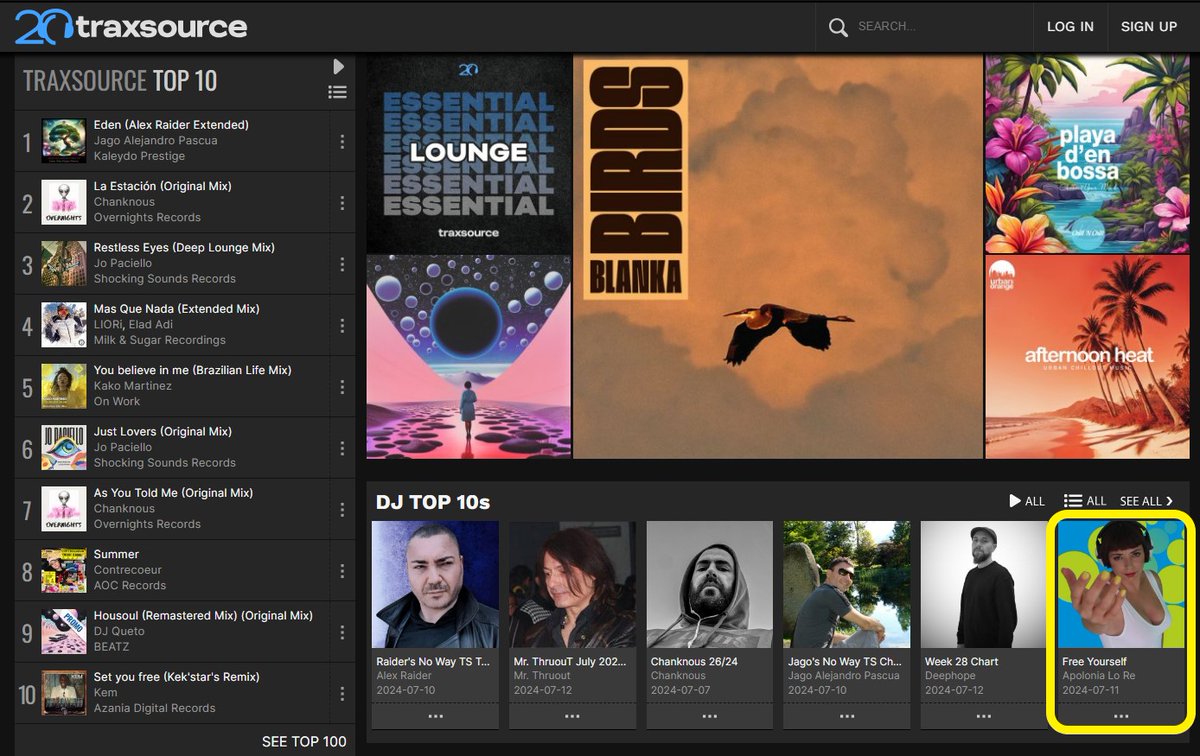
Task: Click the Traxsource logo
Action: (x=131, y=26)
